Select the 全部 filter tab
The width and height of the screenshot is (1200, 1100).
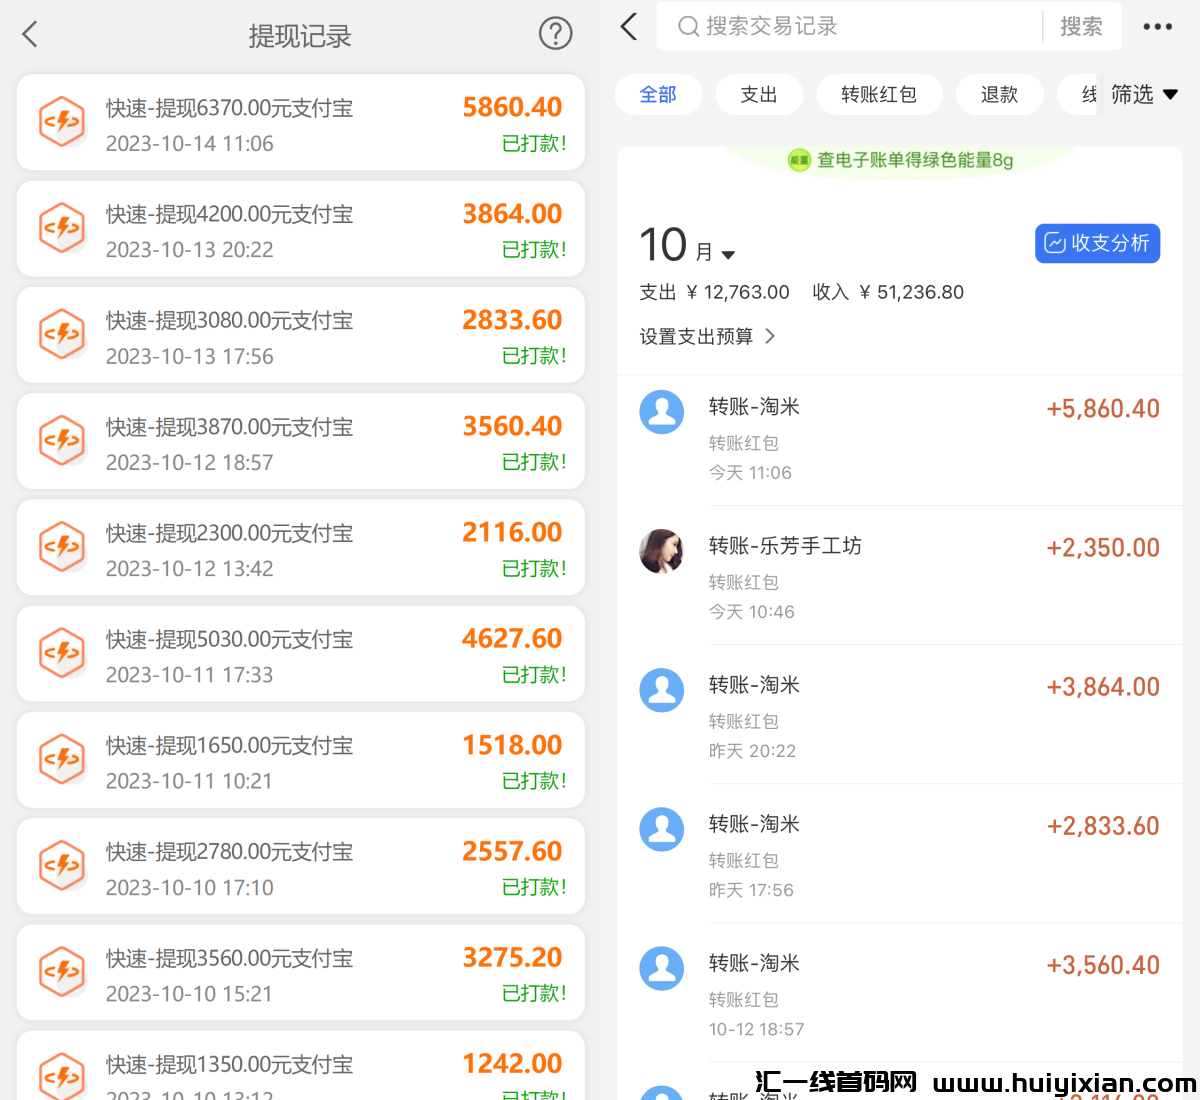tap(658, 95)
